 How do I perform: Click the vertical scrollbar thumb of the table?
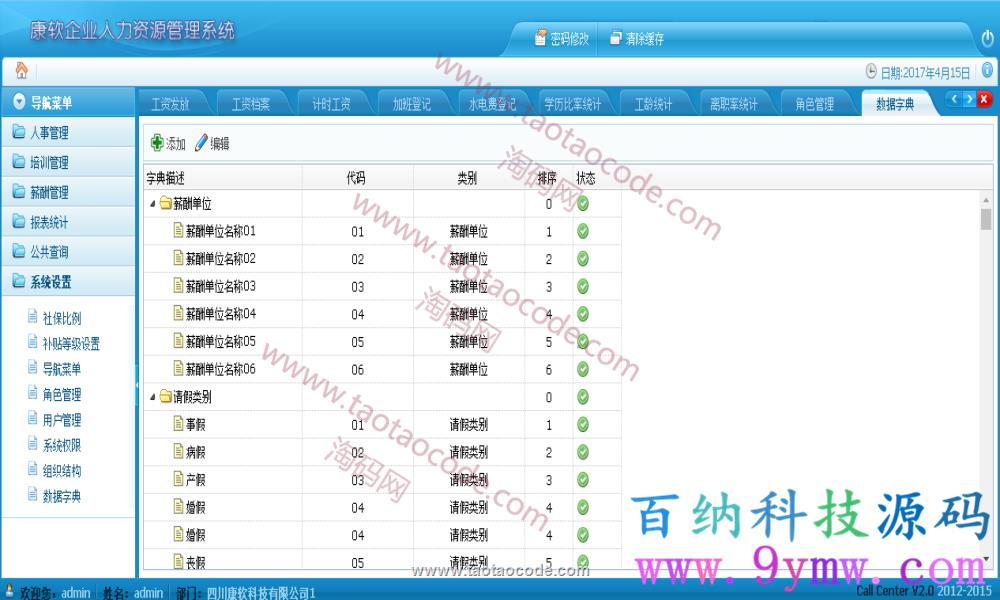coord(986,219)
